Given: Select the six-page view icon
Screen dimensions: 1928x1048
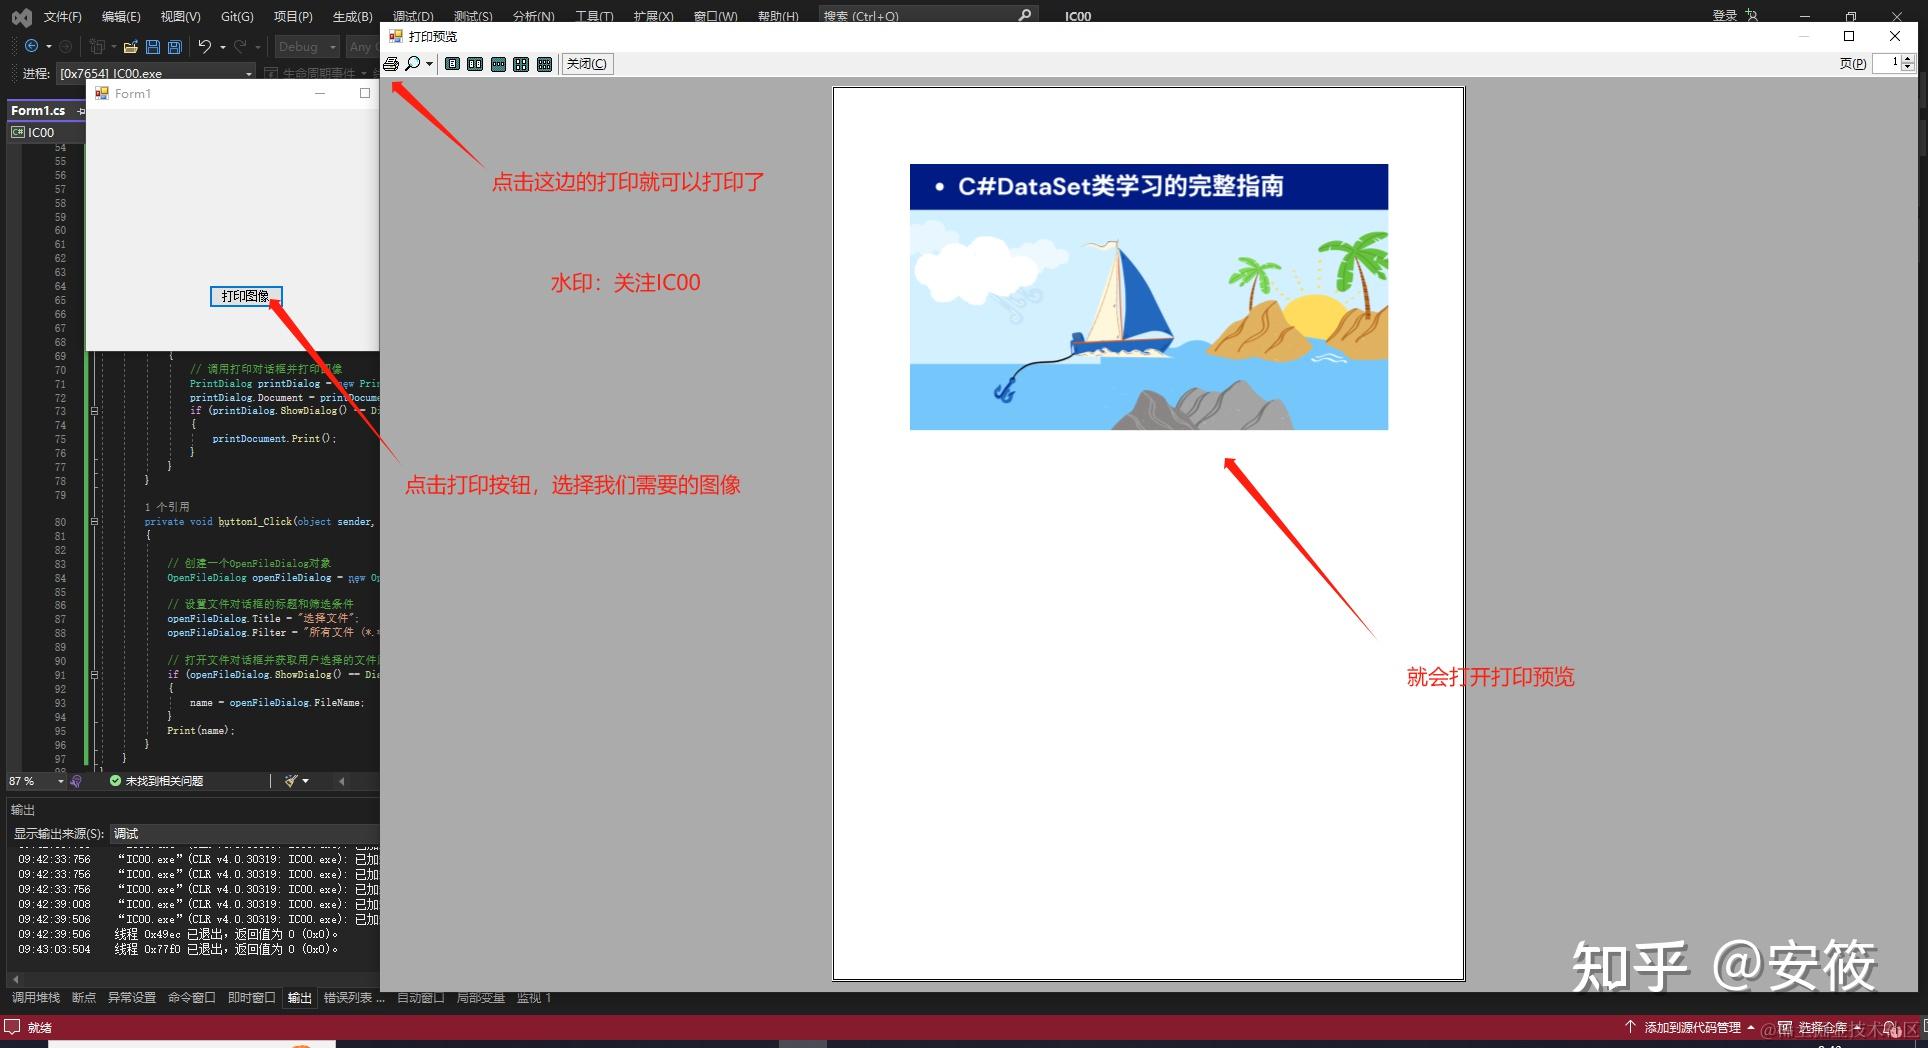Looking at the screenshot, I should (x=545, y=63).
